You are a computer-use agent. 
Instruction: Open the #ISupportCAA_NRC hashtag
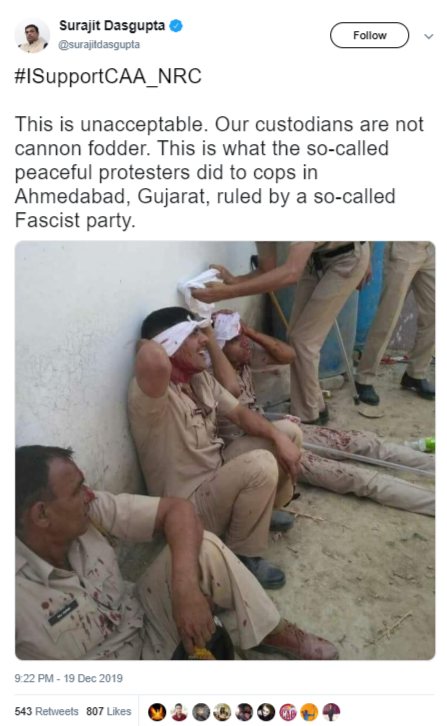[108, 76]
